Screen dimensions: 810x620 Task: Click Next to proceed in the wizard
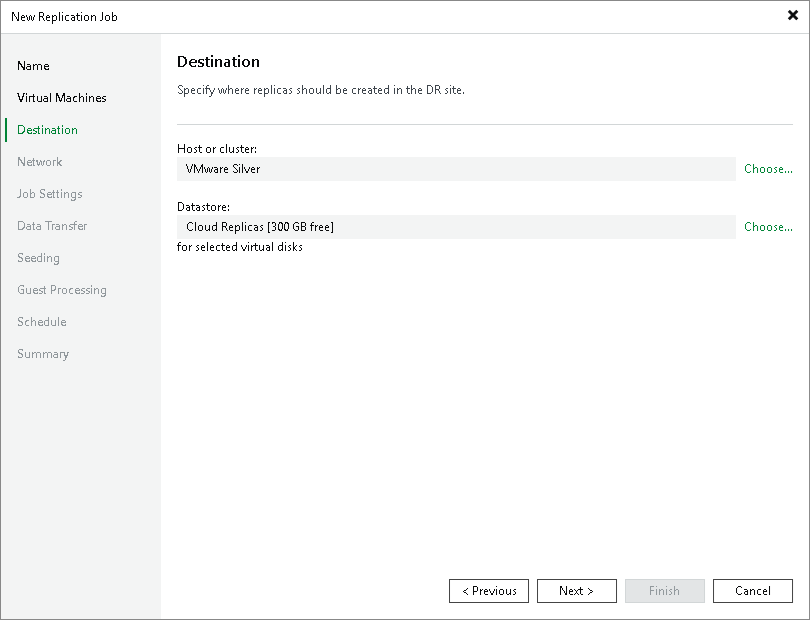click(x=577, y=590)
